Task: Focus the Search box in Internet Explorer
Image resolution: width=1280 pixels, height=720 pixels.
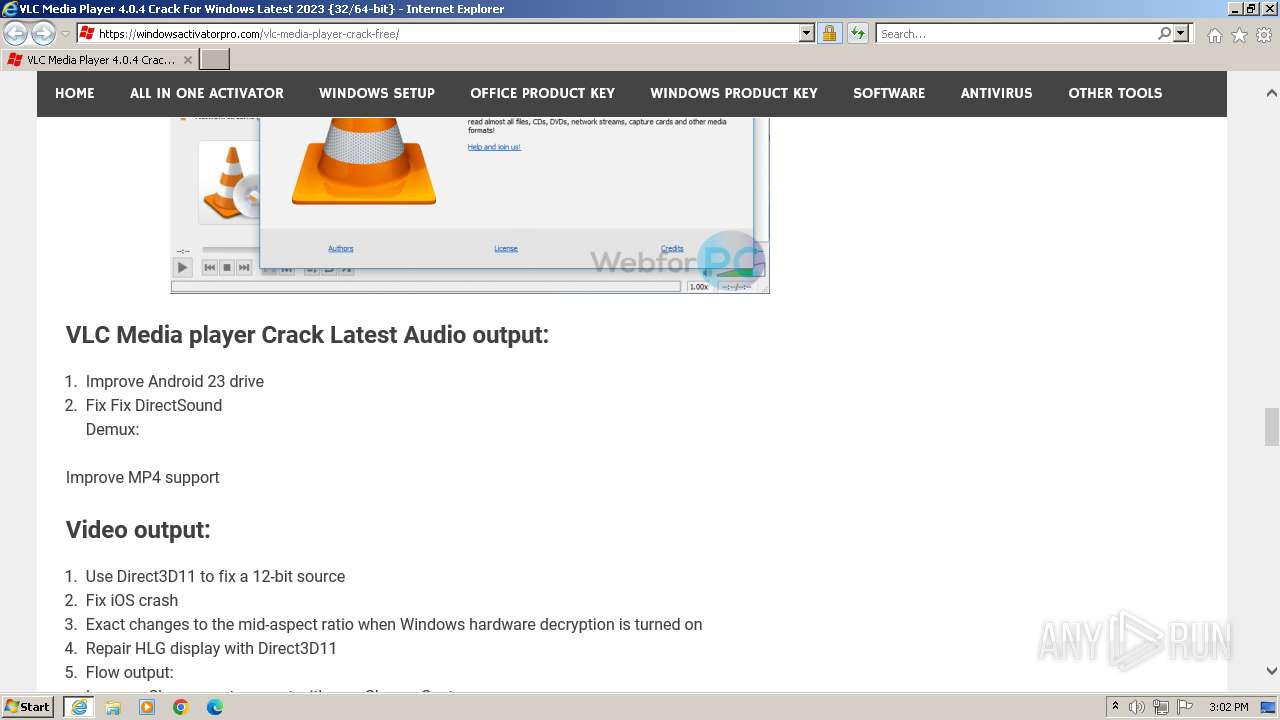Action: pyautogui.click(x=1017, y=34)
